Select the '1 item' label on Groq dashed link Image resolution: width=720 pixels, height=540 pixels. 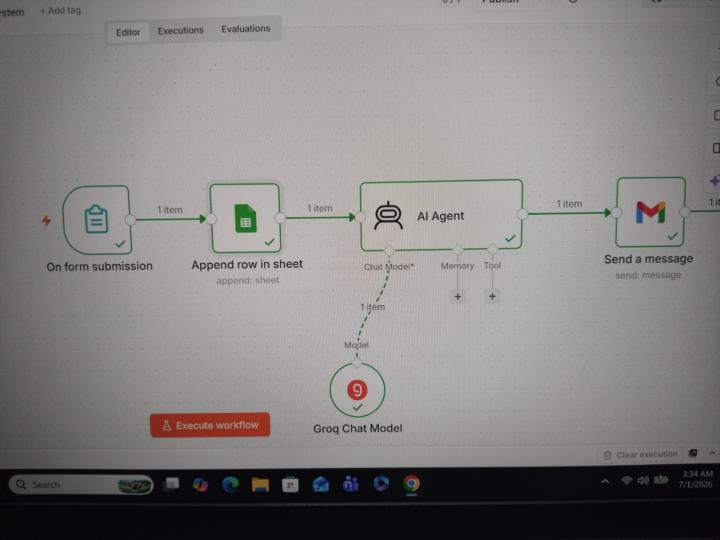click(372, 307)
